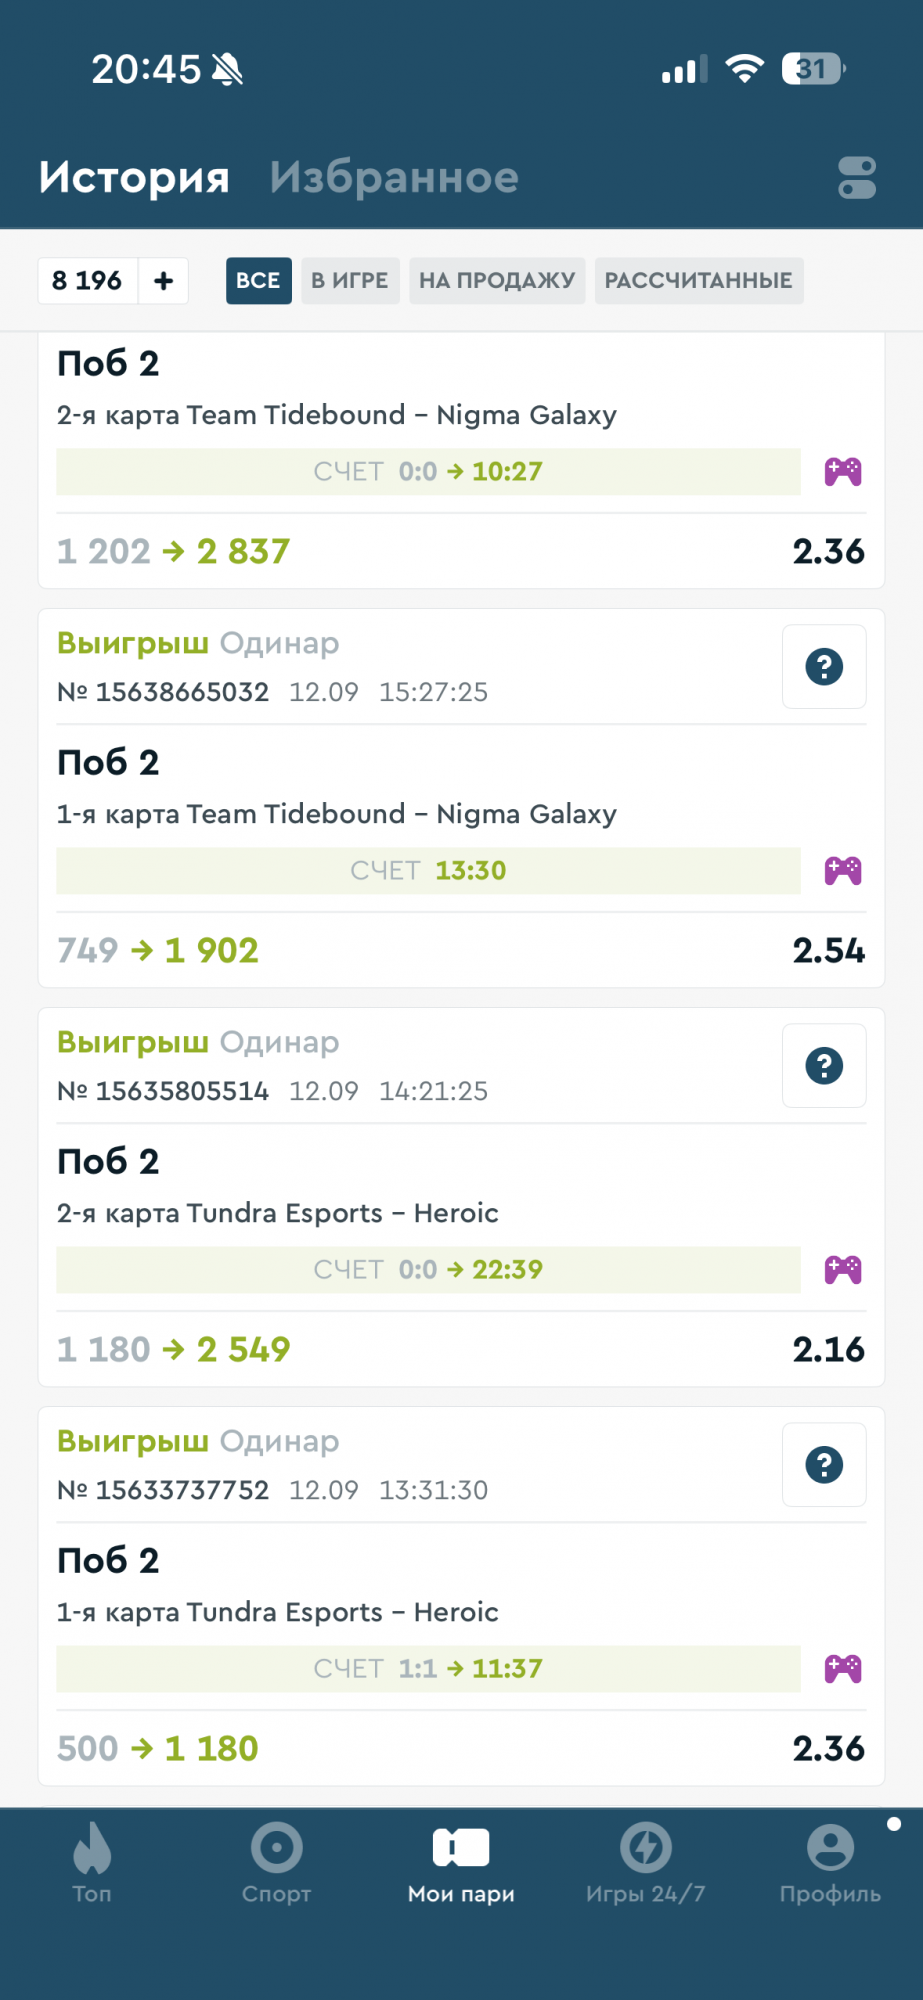Tap gamepad icon beside score 11:37
The image size is (923, 2000).
pyautogui.click(x=843, y=1669)
